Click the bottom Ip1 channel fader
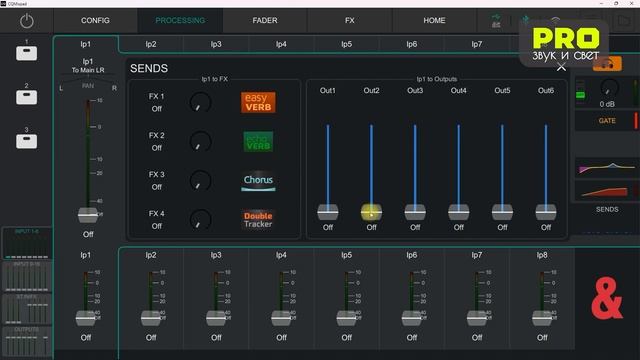640x360 pixels. (86, 318)
